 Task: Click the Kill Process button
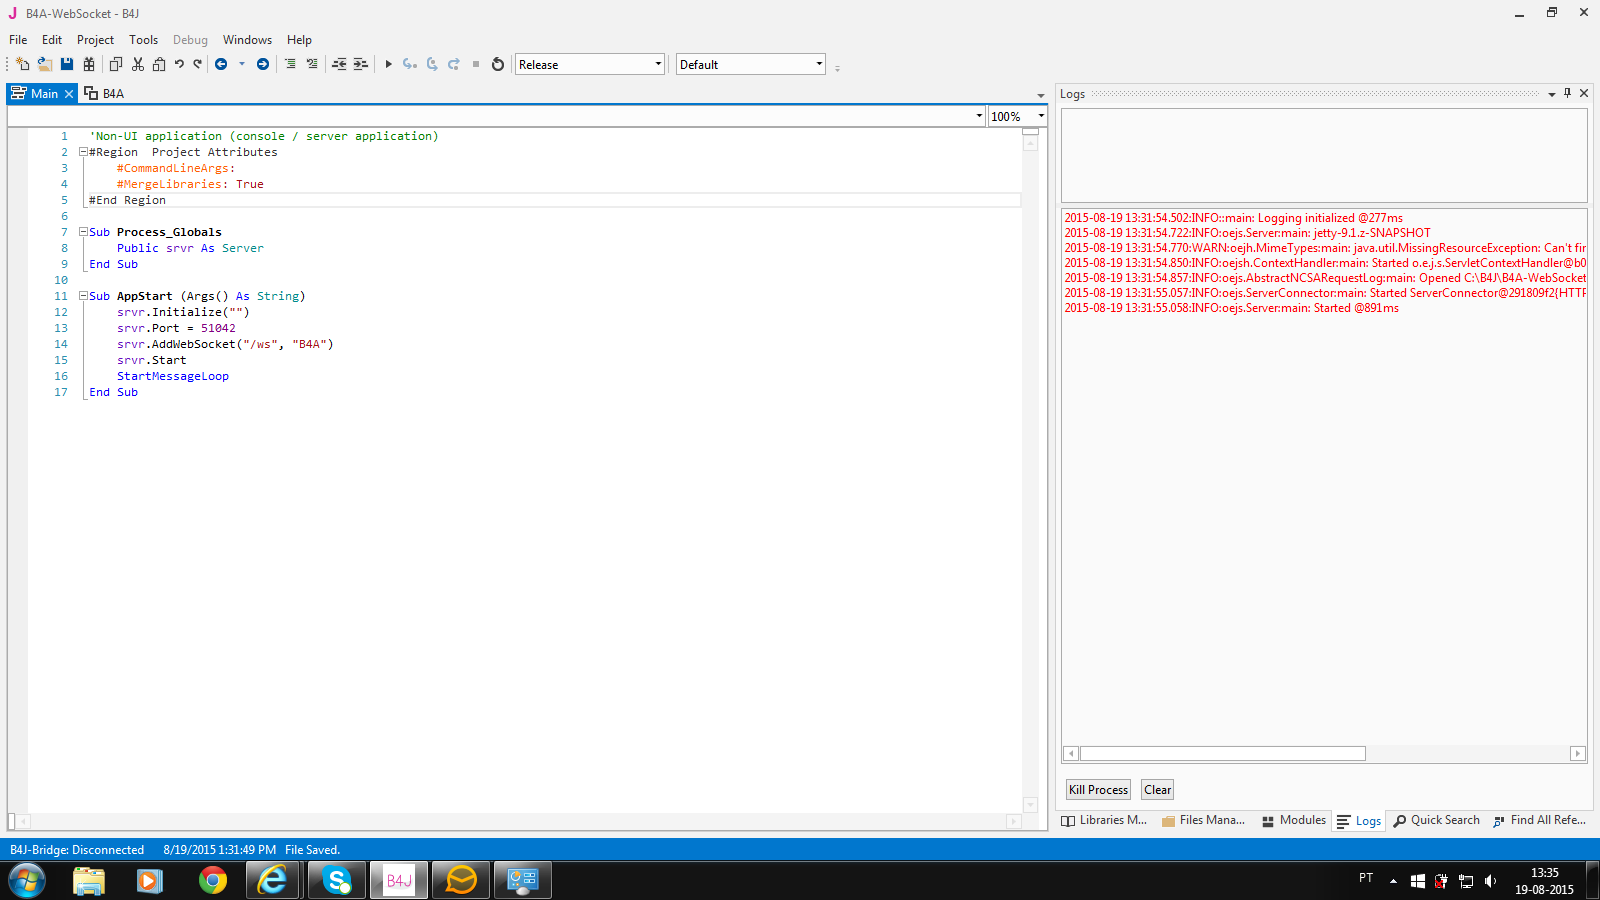tap(1098, 790)
